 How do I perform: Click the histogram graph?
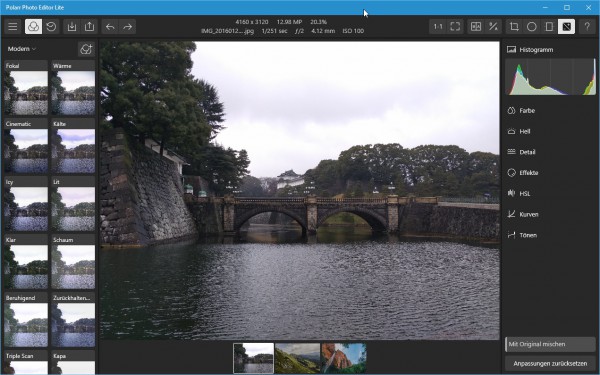click(x=550, y=77)
